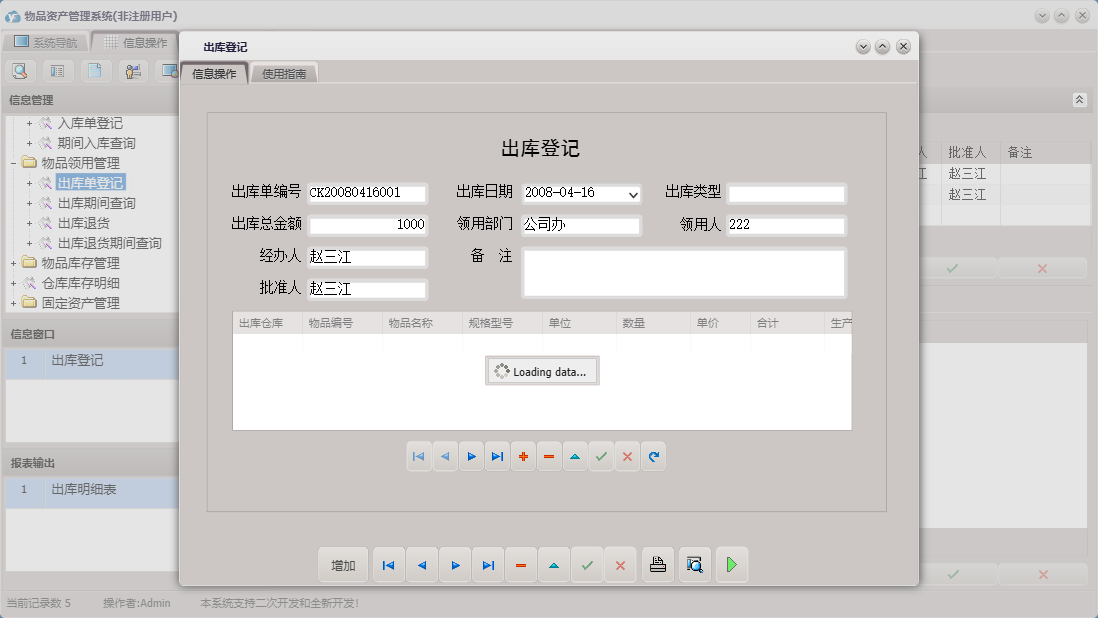Add a detail row with the plus icon
The height and width of the screenshot is (618, 1098).
tap(523, 456)
